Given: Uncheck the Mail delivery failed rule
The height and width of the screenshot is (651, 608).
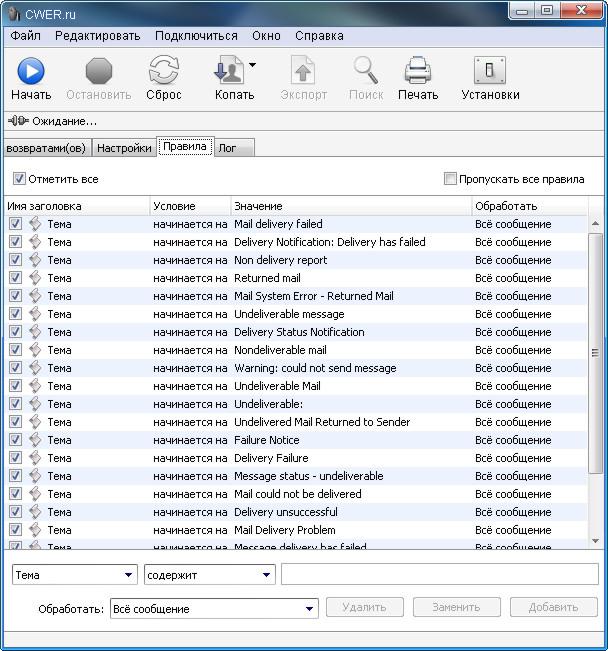Looking at the screenshot, I should [15, 224].
